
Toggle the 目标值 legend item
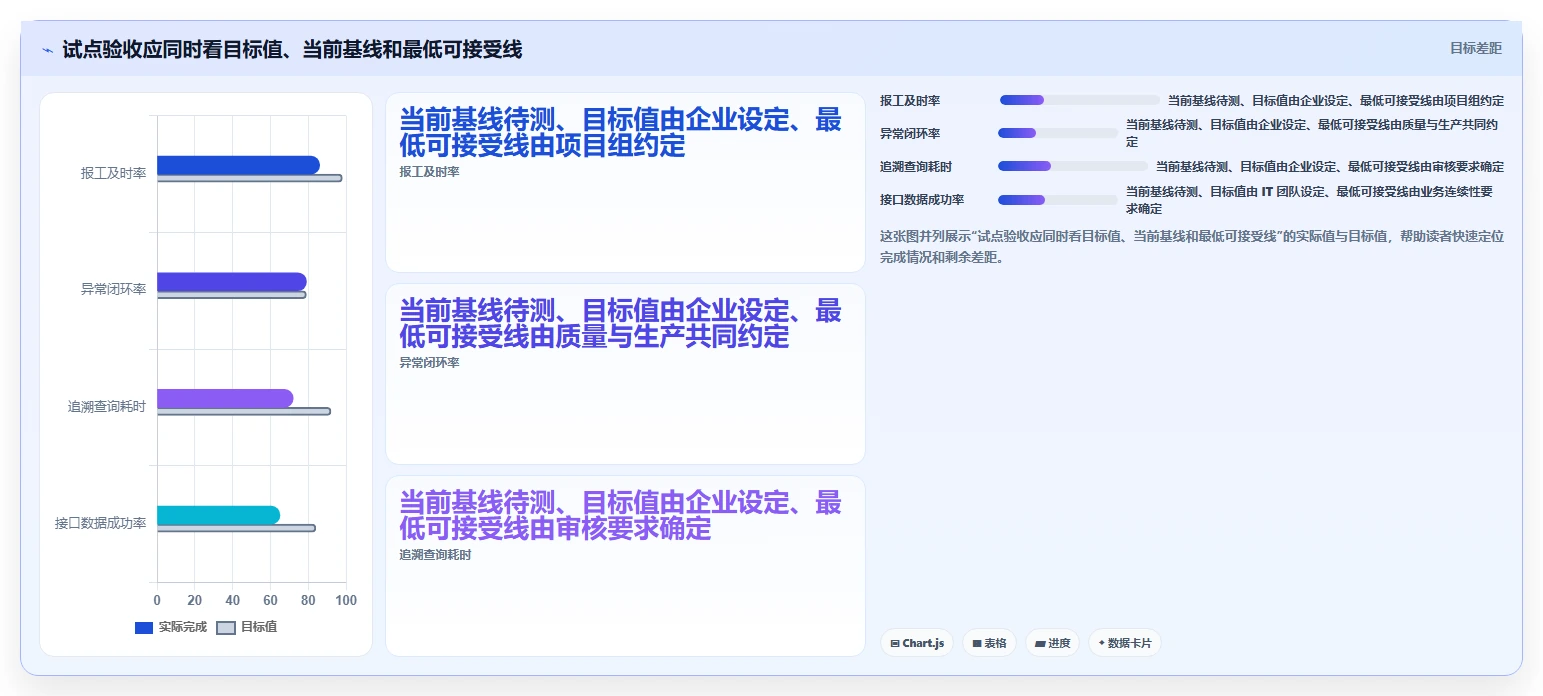tap(247, 627)
